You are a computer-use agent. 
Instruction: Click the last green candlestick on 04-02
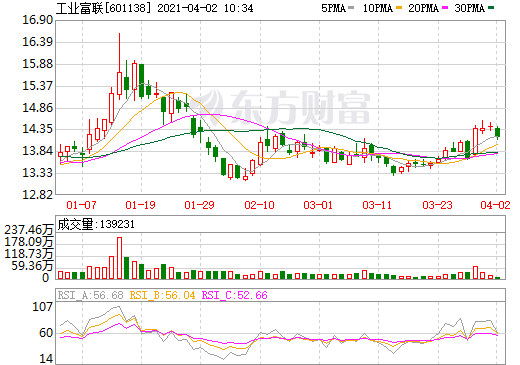(x=498, y=133)
